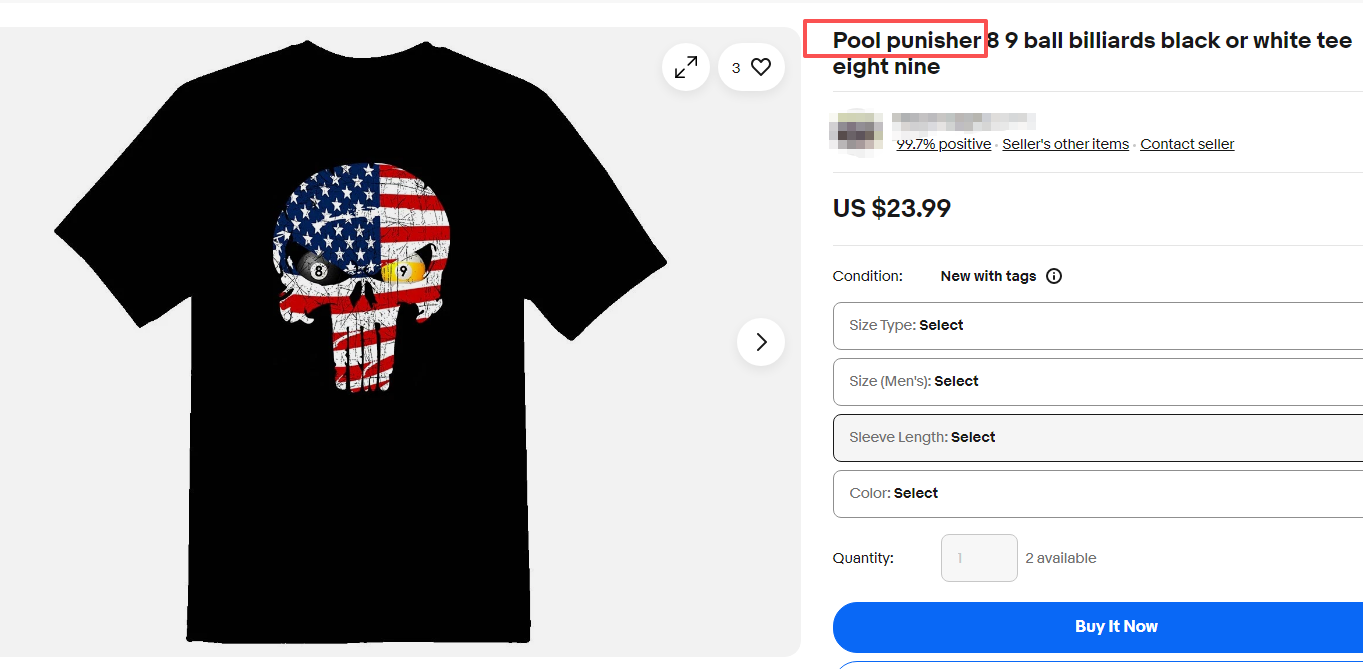Expand the Sleeve Length selector
The image size is (1363, 669).
1097,437
